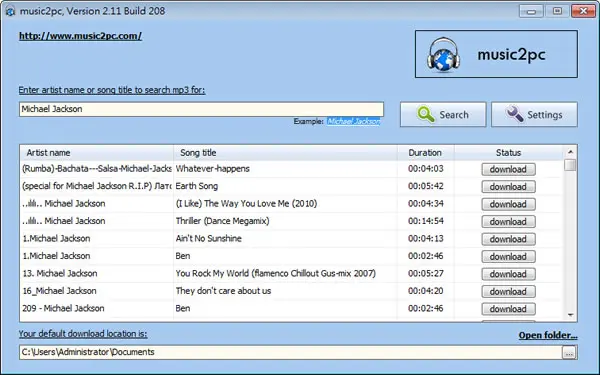
Task: Click the magnifier icon on Search button
Action: (426, 114)
